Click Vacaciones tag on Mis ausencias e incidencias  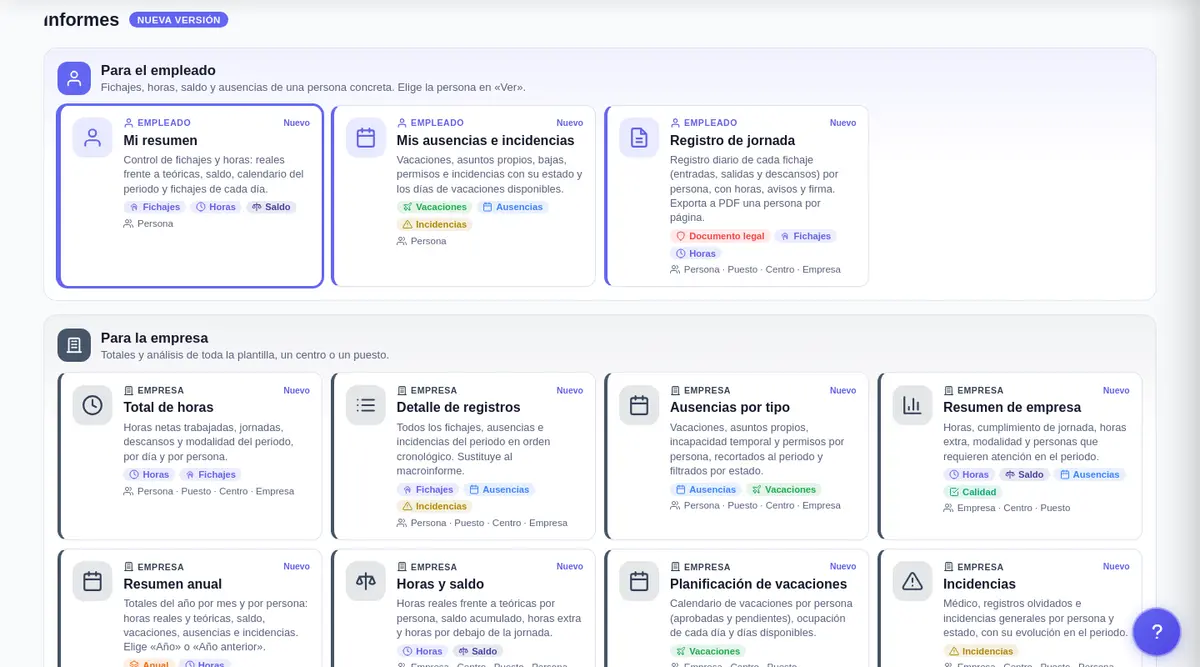(434, 207)
